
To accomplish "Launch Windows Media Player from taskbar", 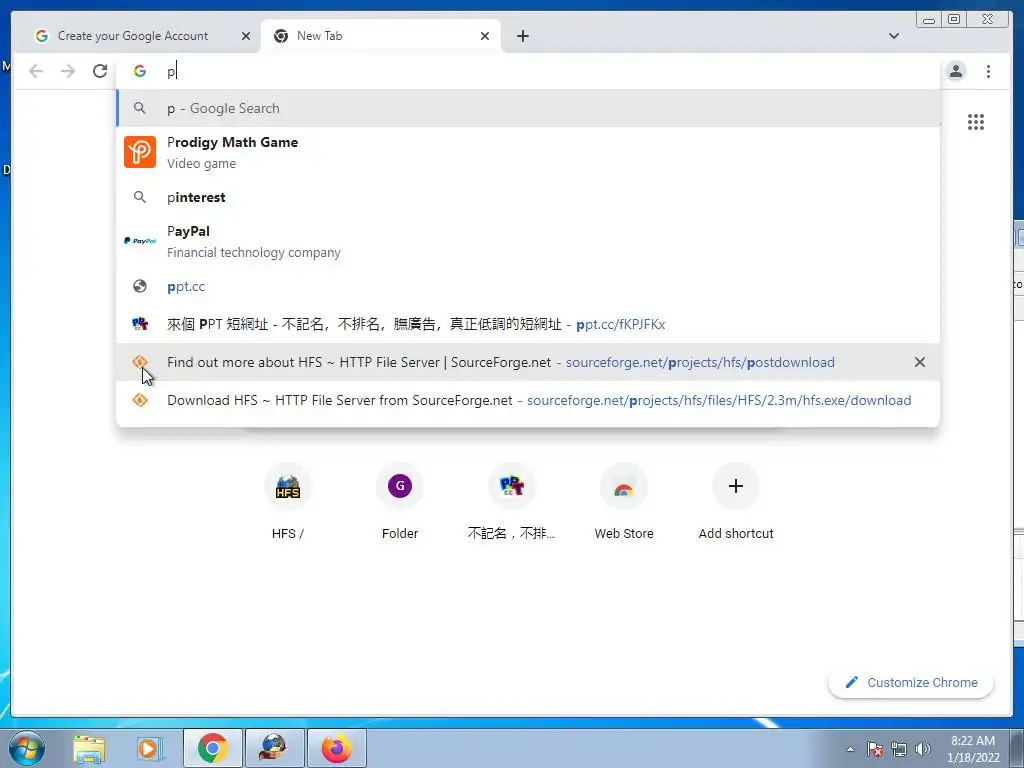I will tap(149, 748).
